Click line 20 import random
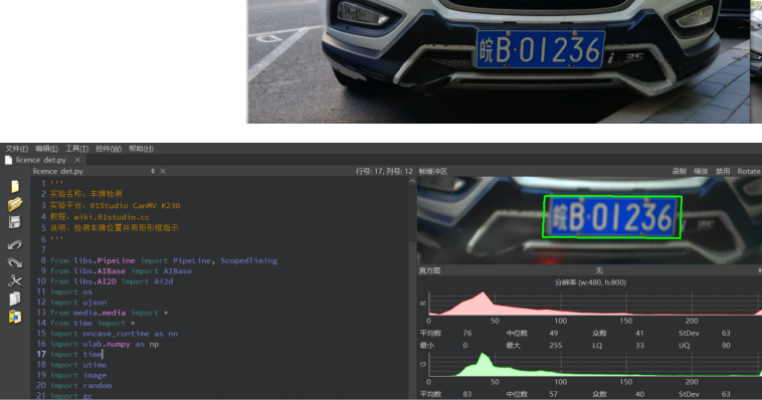The height and width of the screenshot is (400, 762). (81, 385)
